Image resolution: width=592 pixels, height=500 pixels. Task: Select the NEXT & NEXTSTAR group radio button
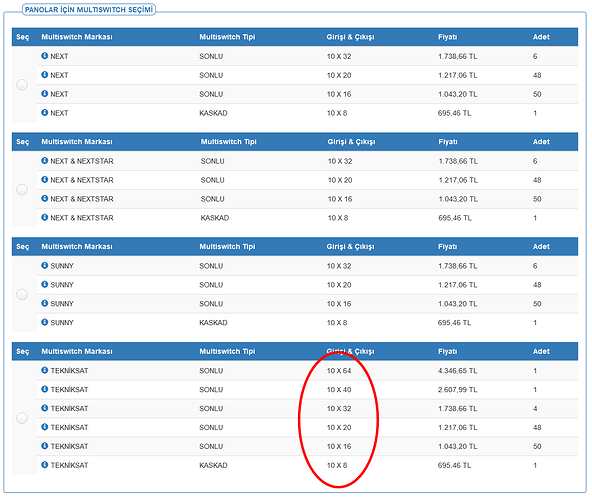pos(22,189)
